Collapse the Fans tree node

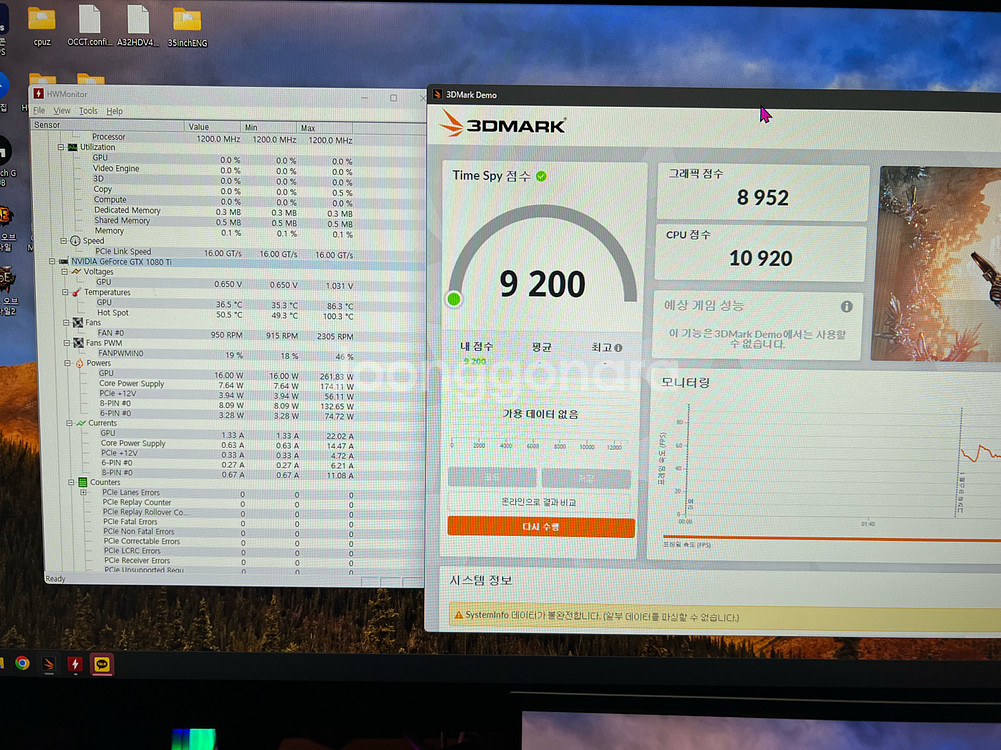tap(66, 322)
